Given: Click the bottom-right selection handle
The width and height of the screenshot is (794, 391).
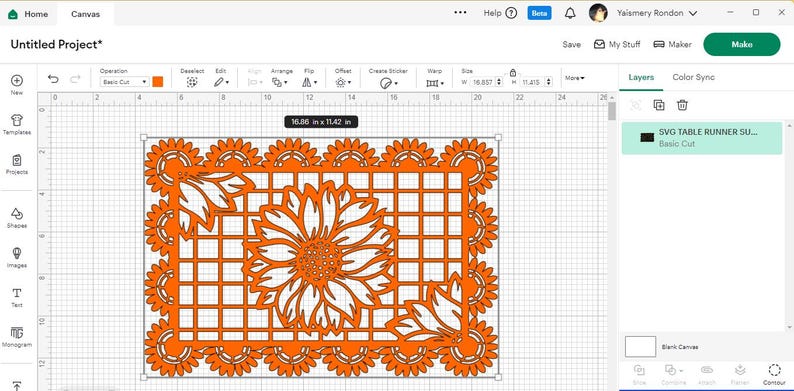Looking at the screenshot, I should coord(498,377).
